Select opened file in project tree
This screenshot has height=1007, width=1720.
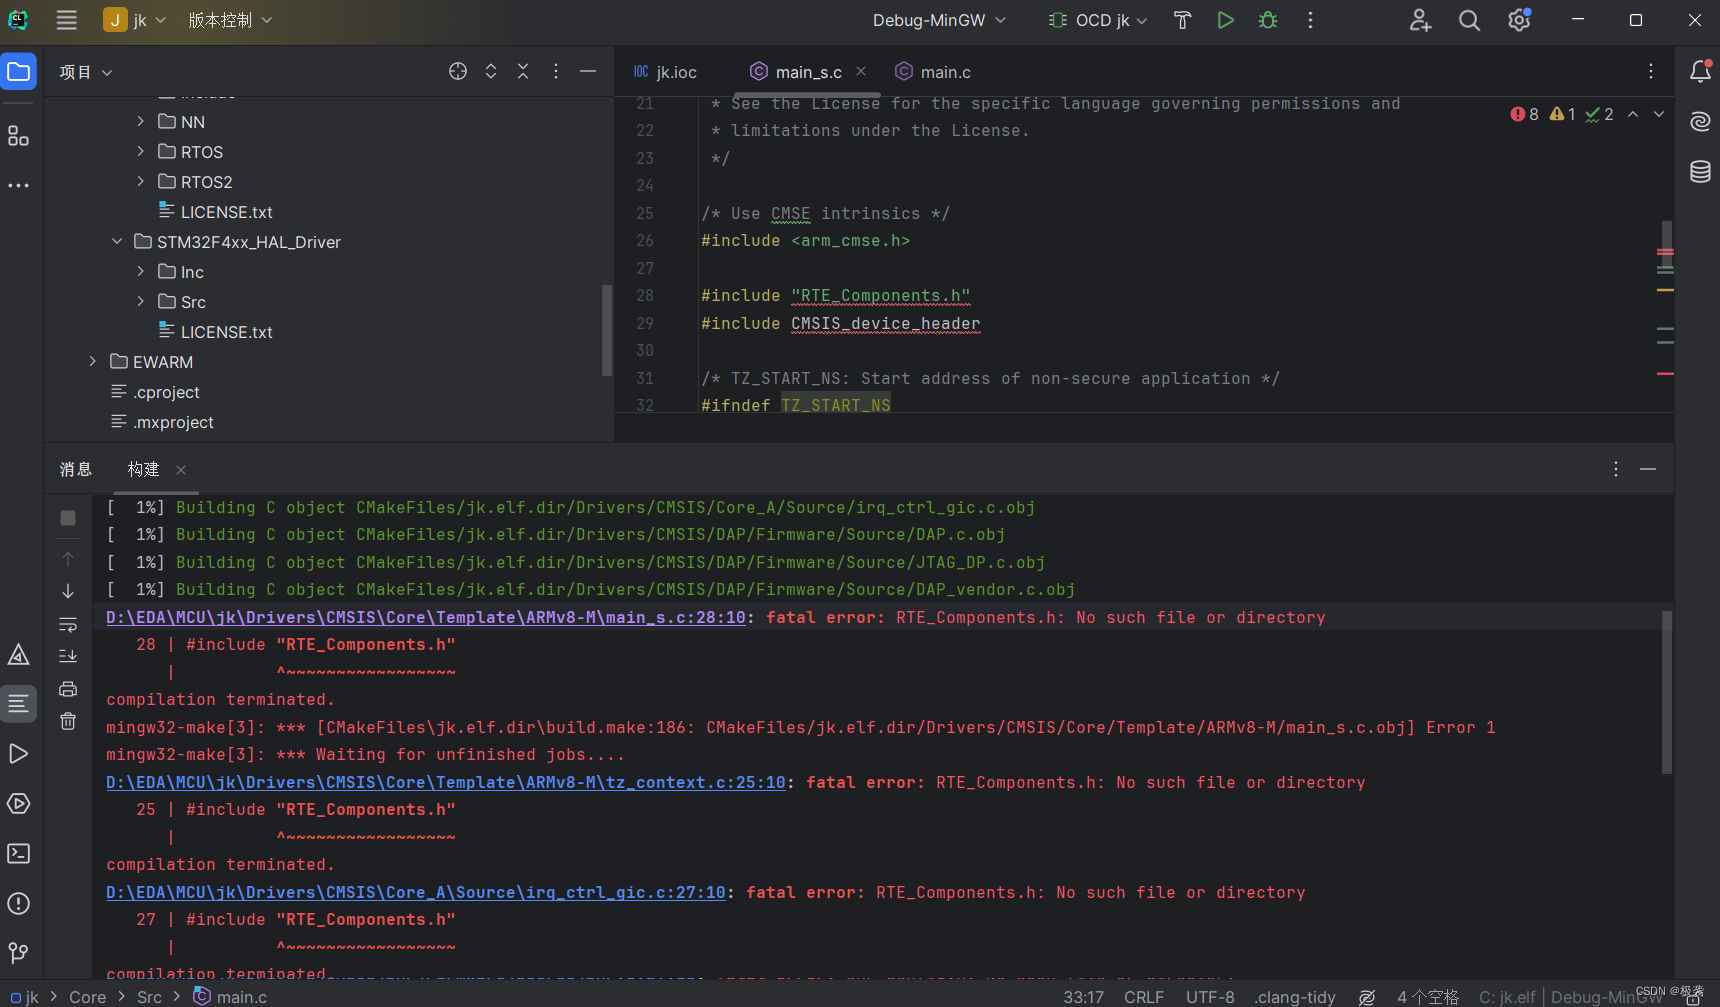tap(458, 71)
